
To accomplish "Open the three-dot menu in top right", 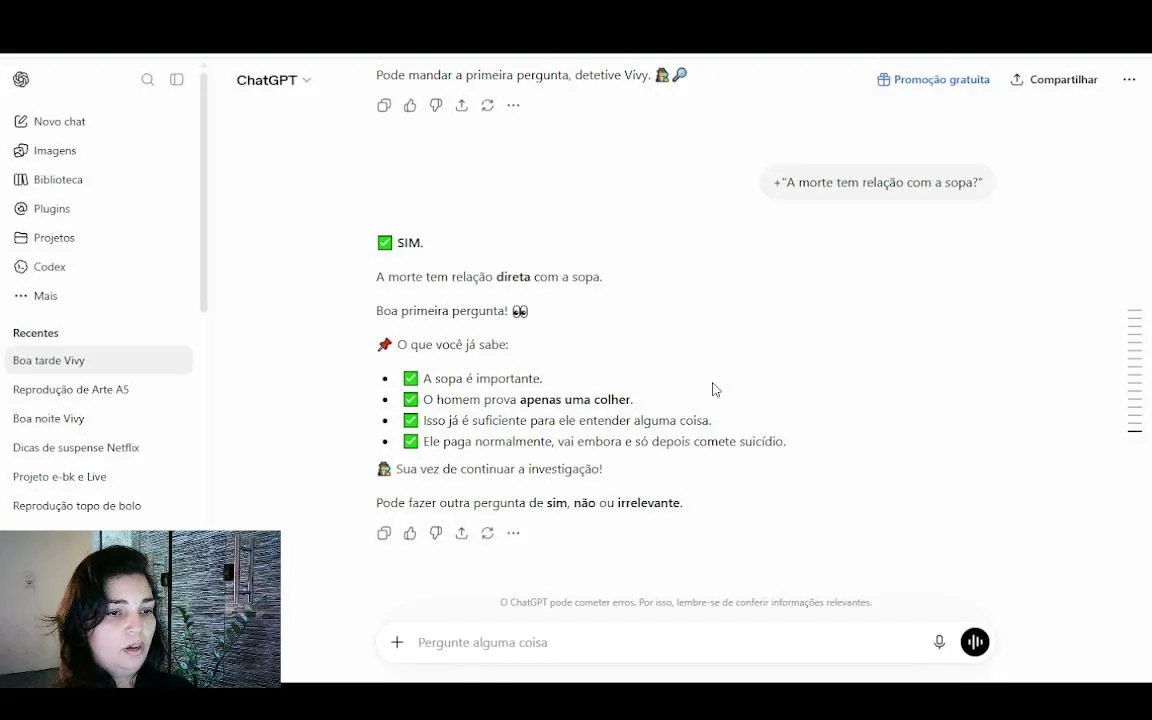I will 1129,79.
